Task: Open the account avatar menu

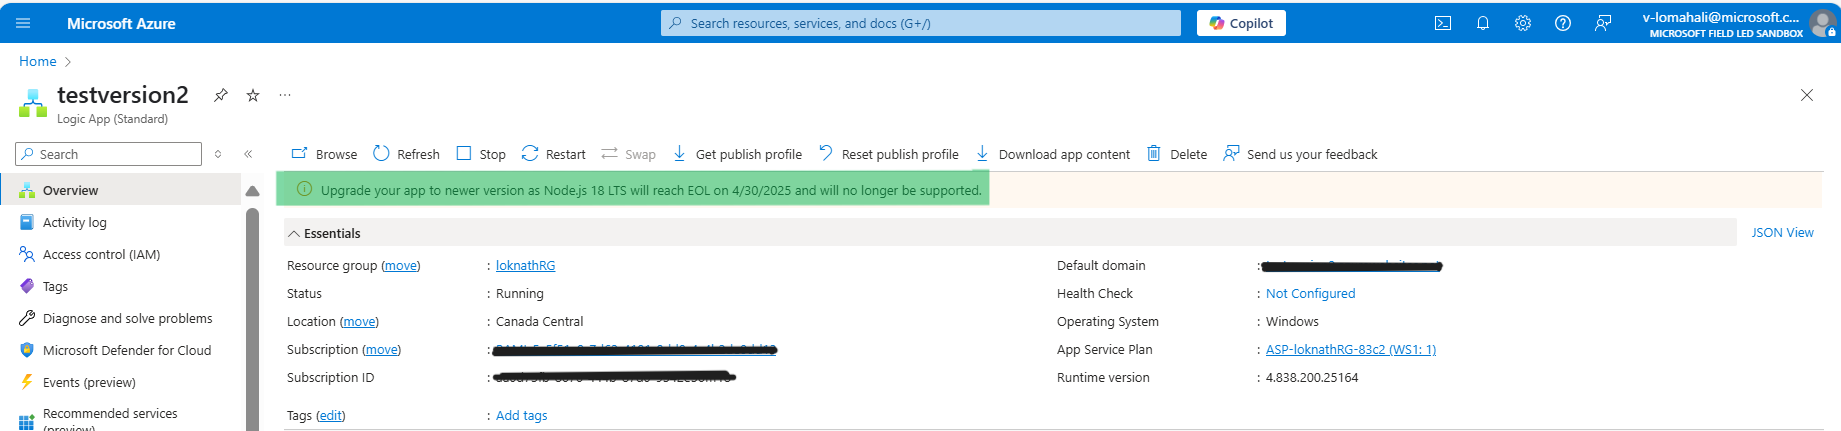Action: (1823, 24)
